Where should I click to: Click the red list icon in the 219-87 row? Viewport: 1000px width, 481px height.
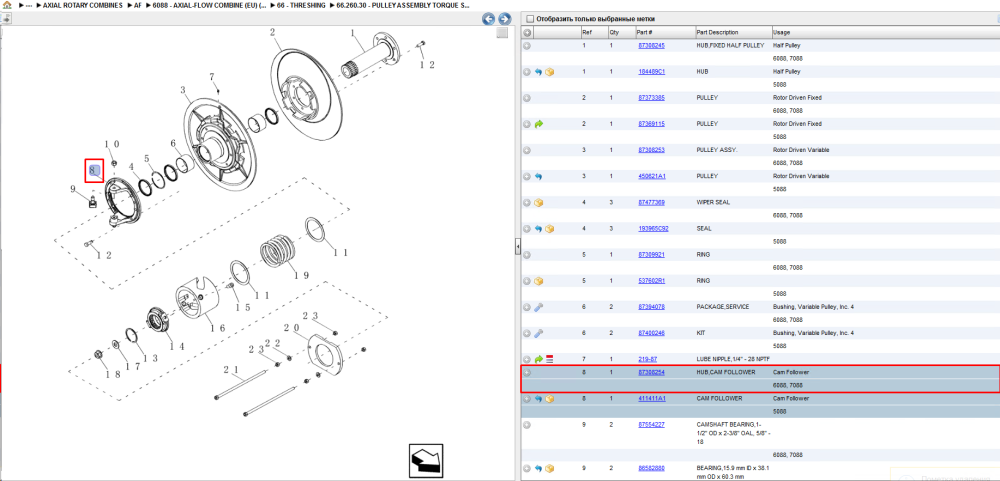(549, 360)
